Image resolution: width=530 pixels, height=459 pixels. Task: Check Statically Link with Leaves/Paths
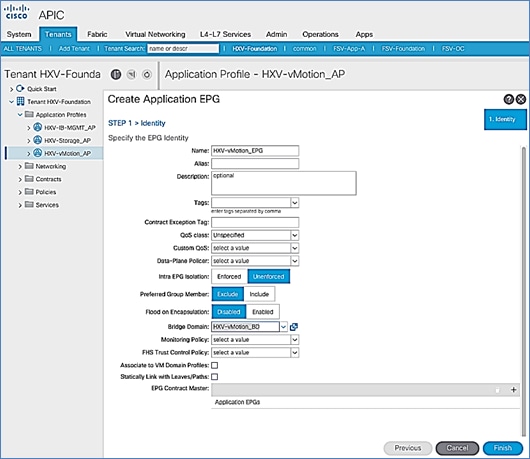click(215, 377)
